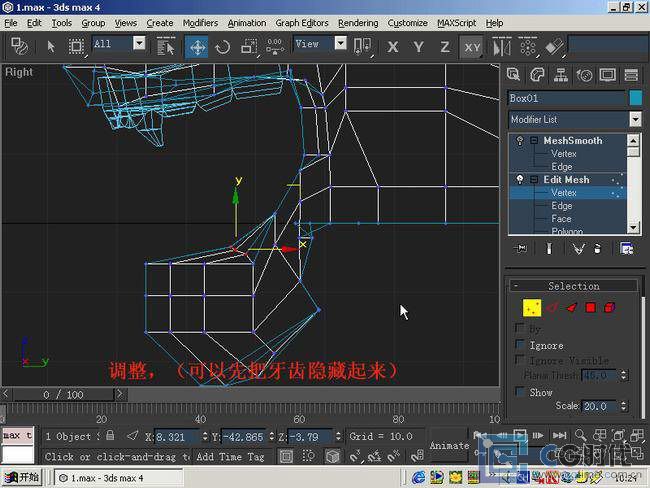650x488 pixels.
Task: Toggle Edit Mesh modifier lightbulb
Action: point(520,180)
